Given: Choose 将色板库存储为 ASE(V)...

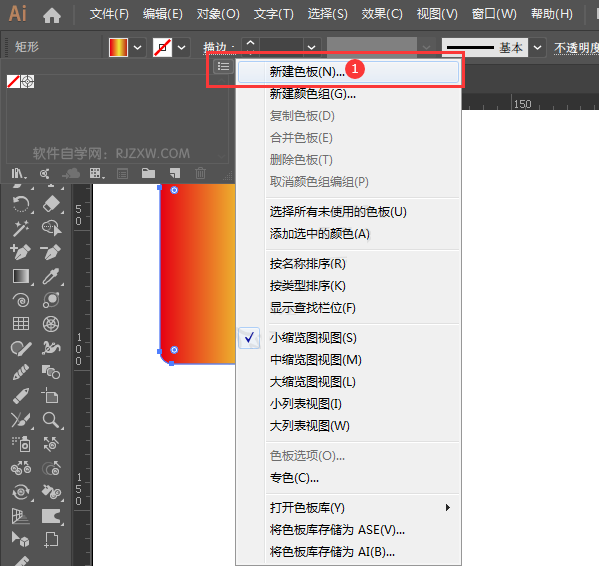Looking at the screenshot, I should click(348, 530).
